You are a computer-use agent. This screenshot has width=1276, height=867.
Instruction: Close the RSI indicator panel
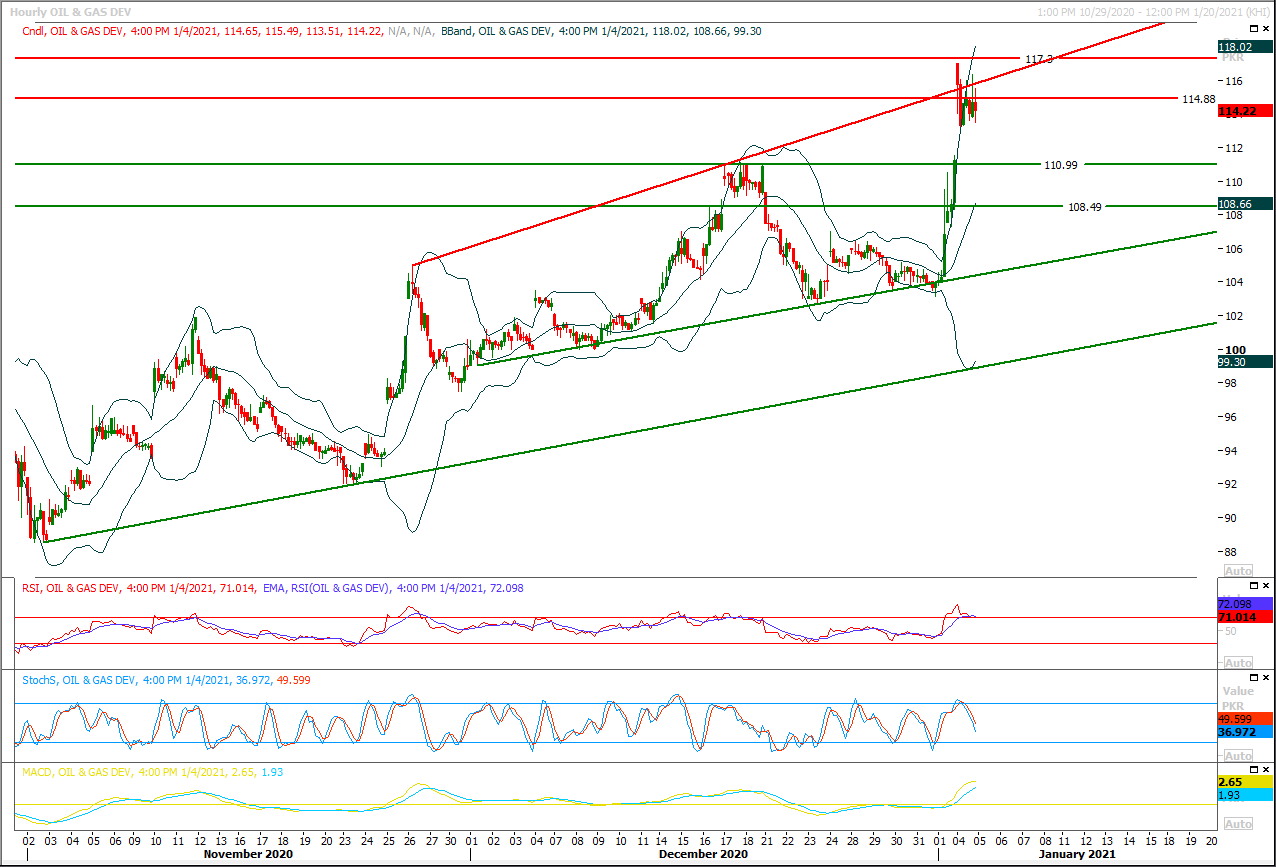1267,585
